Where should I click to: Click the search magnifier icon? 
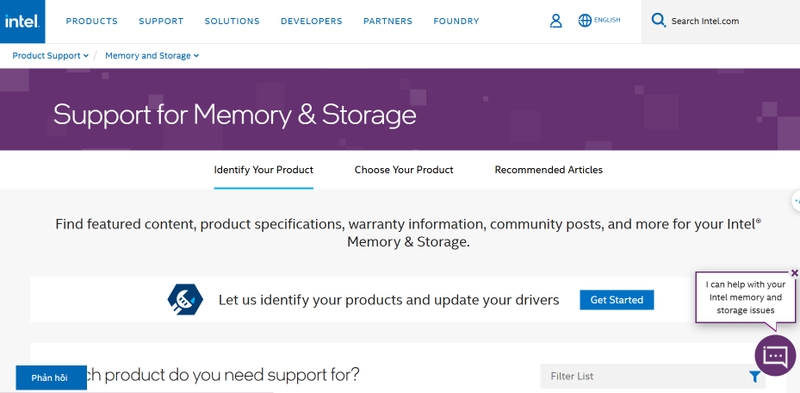tap(658, 20)
